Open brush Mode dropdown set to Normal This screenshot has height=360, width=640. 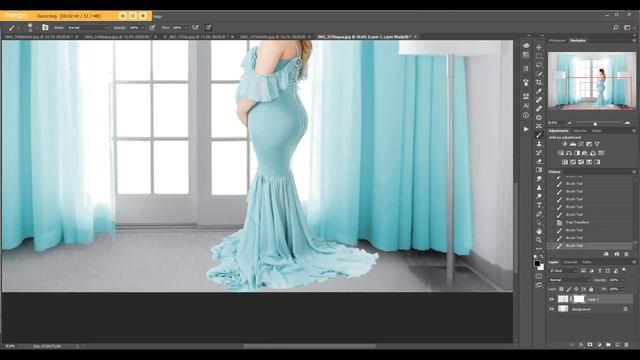(87, 28)
